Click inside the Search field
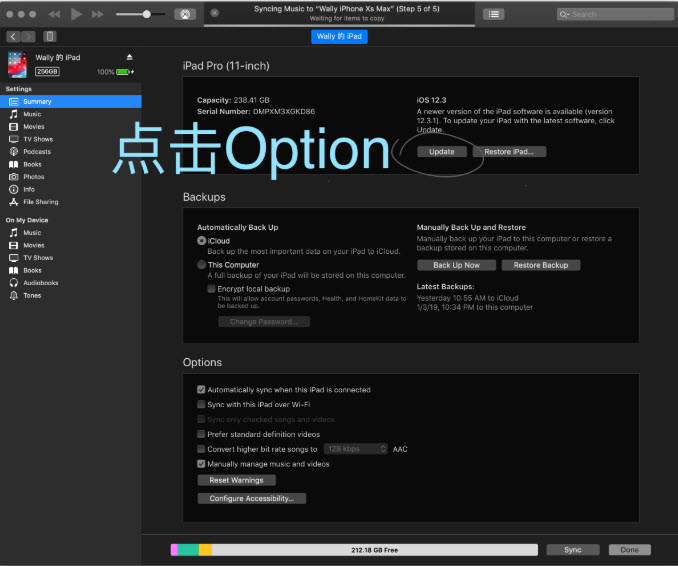The image size is (678, 566). (615, 14)
